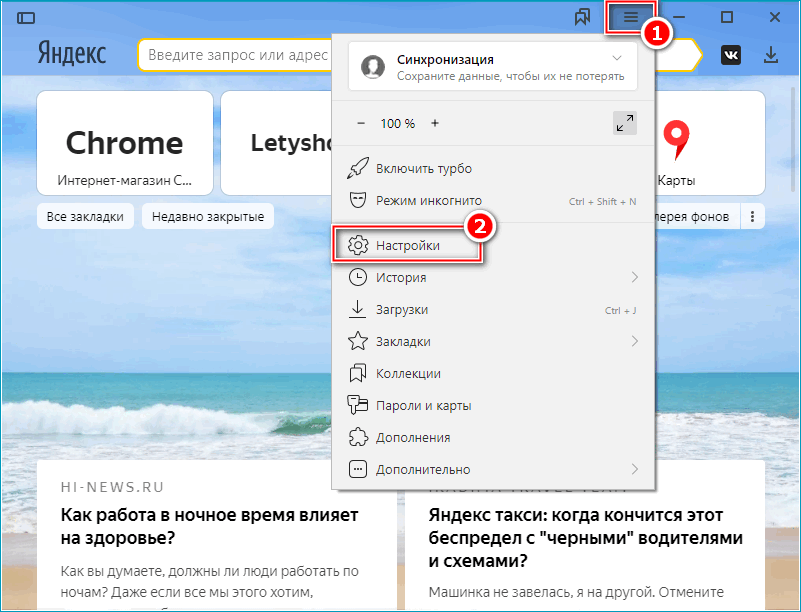The image size is (801, 612).
Task: Click the hamburger menu icon in title bar
Action: (x=630, y=18)
